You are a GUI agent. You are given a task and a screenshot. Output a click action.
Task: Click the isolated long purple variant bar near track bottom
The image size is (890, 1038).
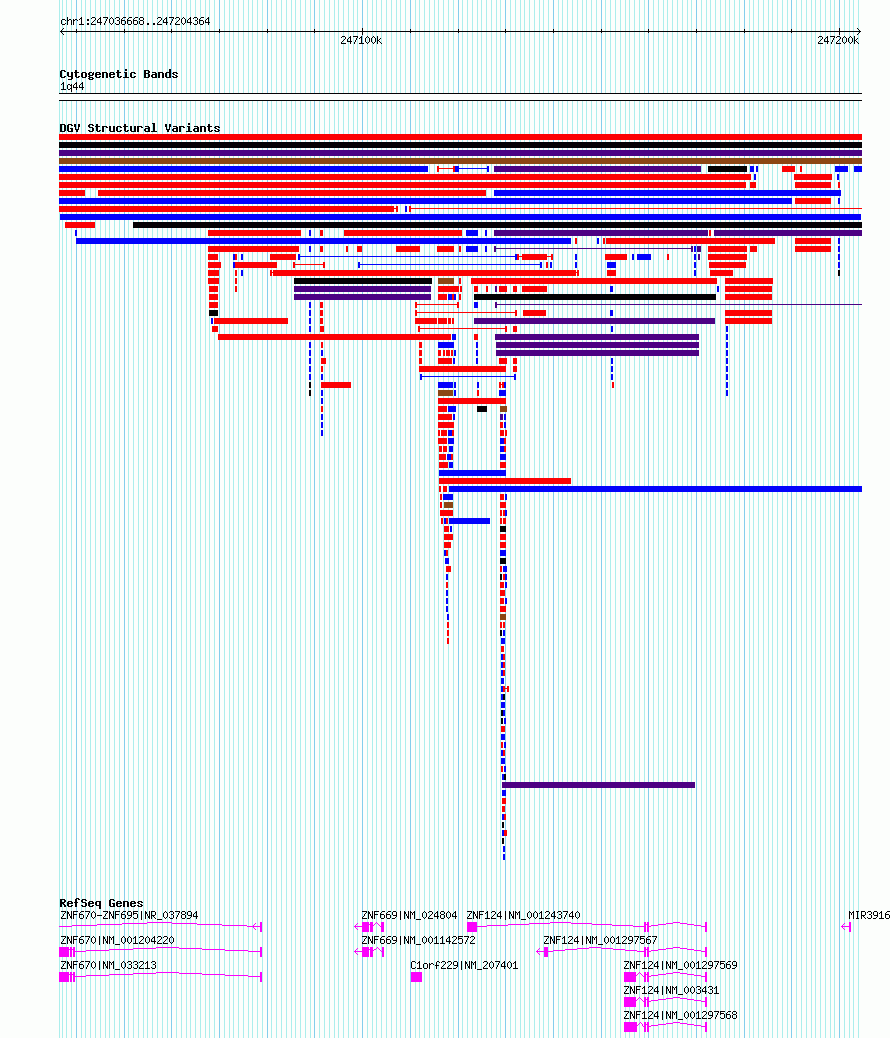pyautogui.click(x=599, y=785)
